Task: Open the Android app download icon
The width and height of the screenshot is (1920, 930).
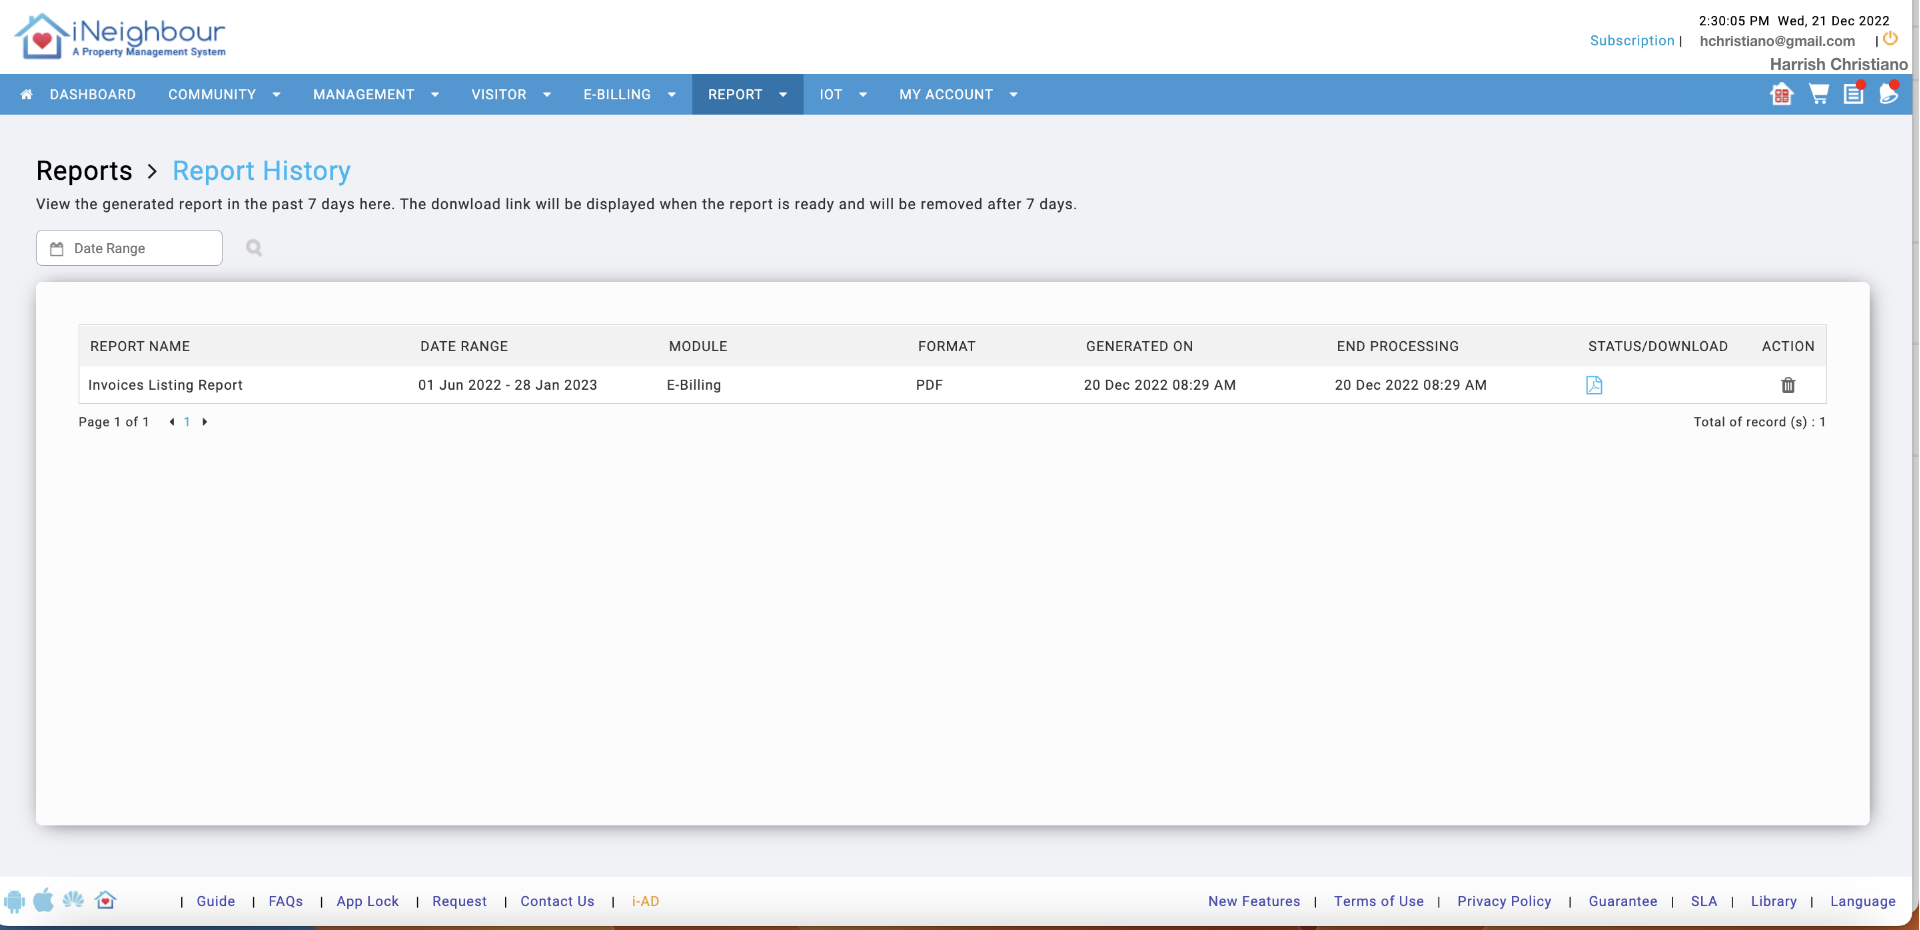Action: click(14, 901)
